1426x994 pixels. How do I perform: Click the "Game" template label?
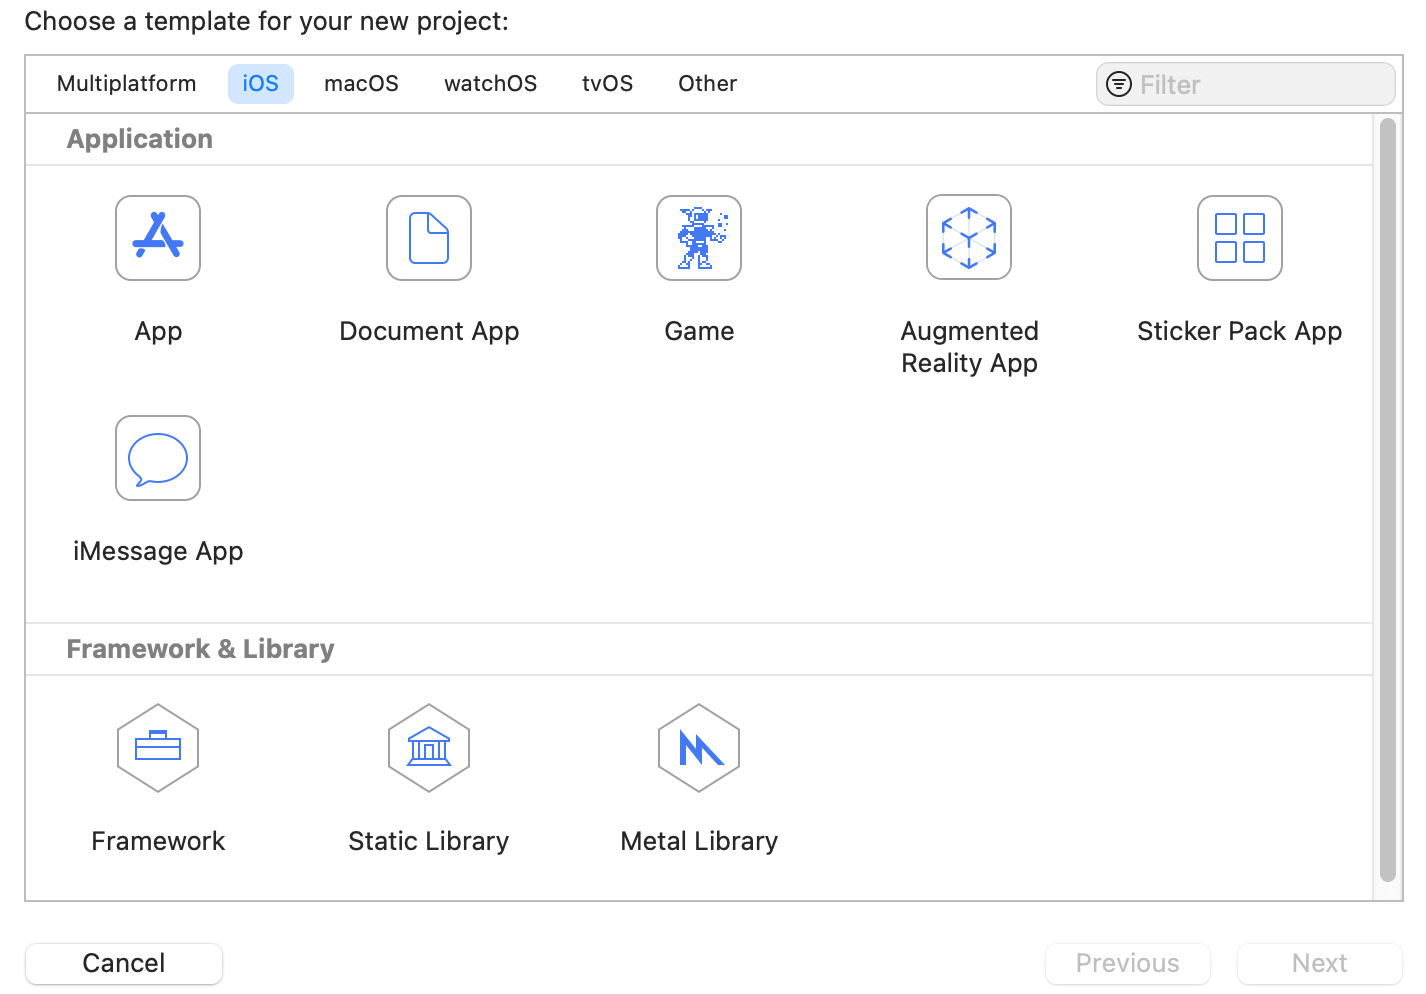(x=699, y=331)
